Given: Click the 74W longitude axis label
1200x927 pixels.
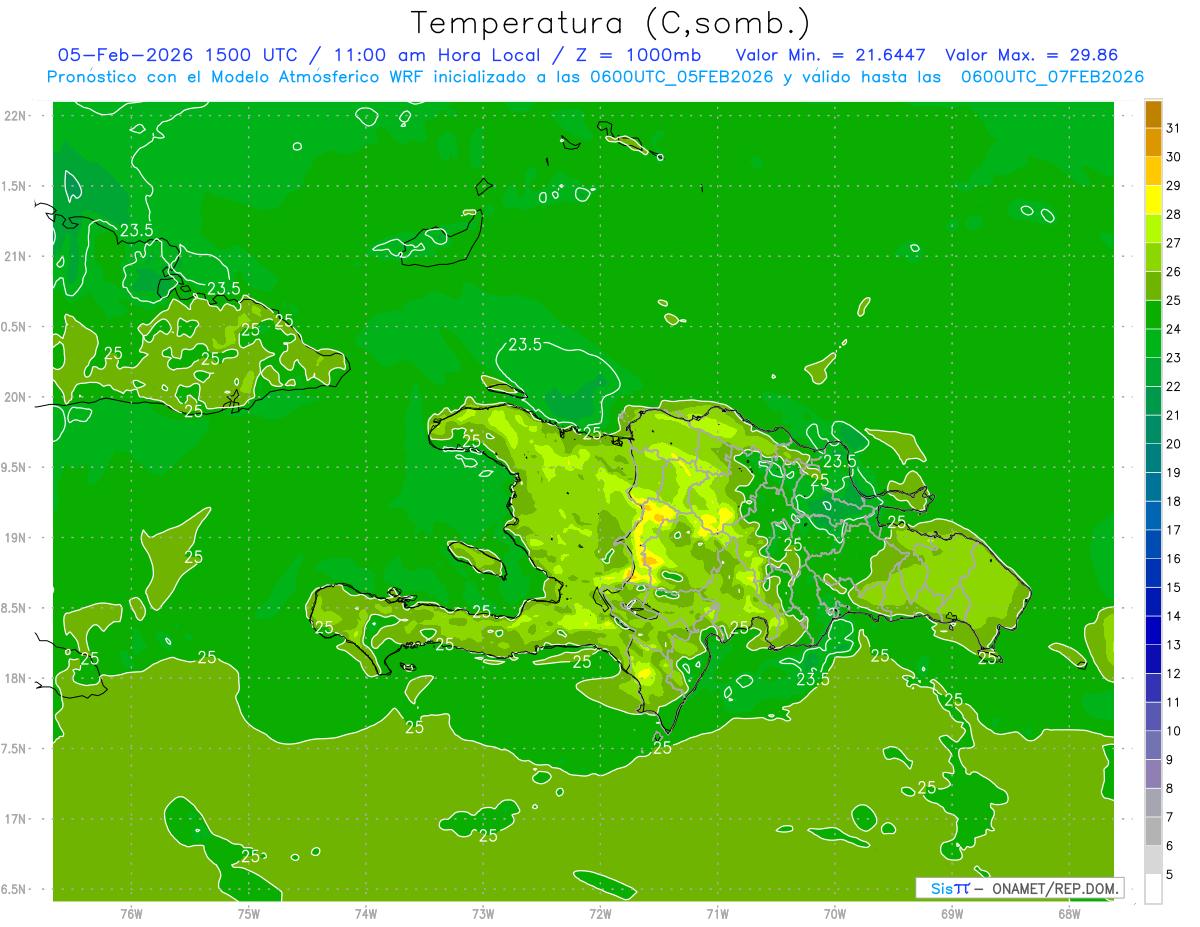Looking at the screenshot, I should click(x=365, y=914).
